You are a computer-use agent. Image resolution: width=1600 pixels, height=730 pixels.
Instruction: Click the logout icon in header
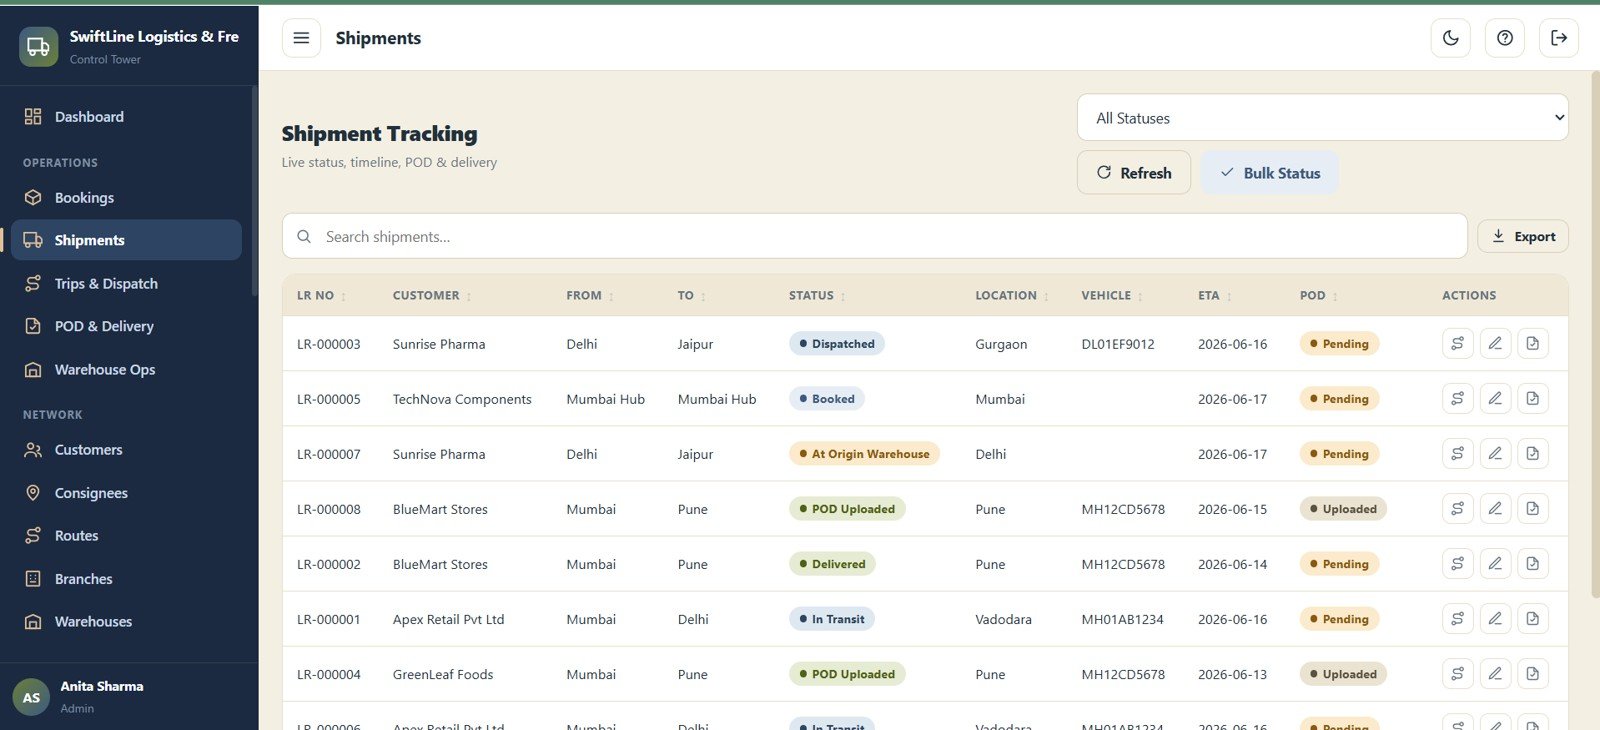tap(1559, 38)
